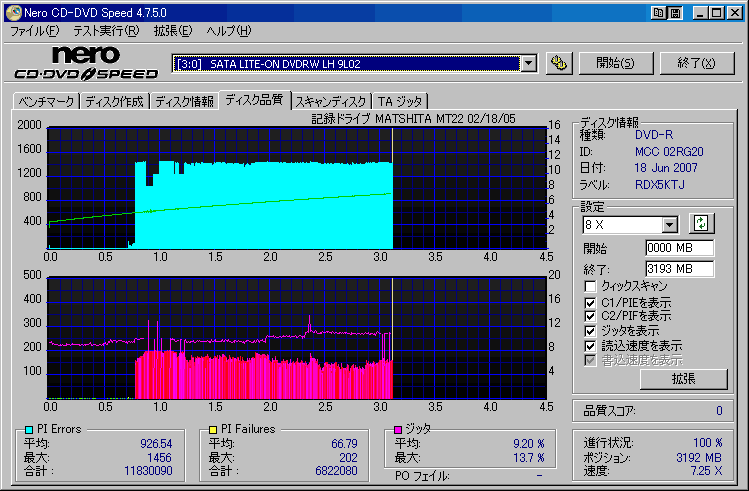Uncheck C1/PIEを表示 checkbox
This screenshot has height=491, width=749.
pyautogui.click(x=590, y=303)
